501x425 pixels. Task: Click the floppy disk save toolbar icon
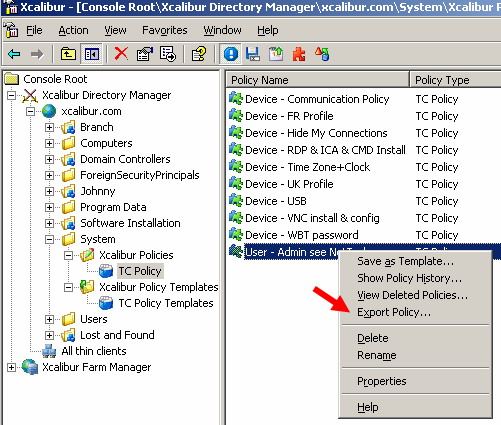click(x=253, y=54)
